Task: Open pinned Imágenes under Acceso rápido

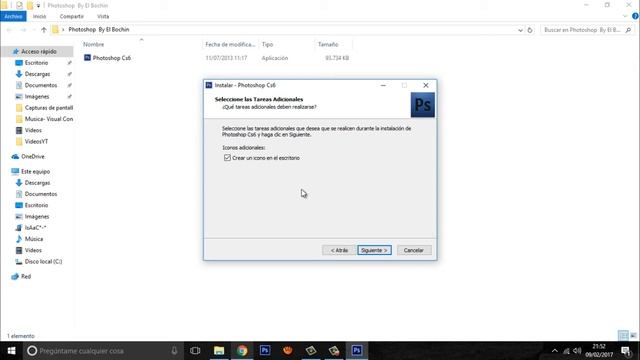Action: [37, 96]
